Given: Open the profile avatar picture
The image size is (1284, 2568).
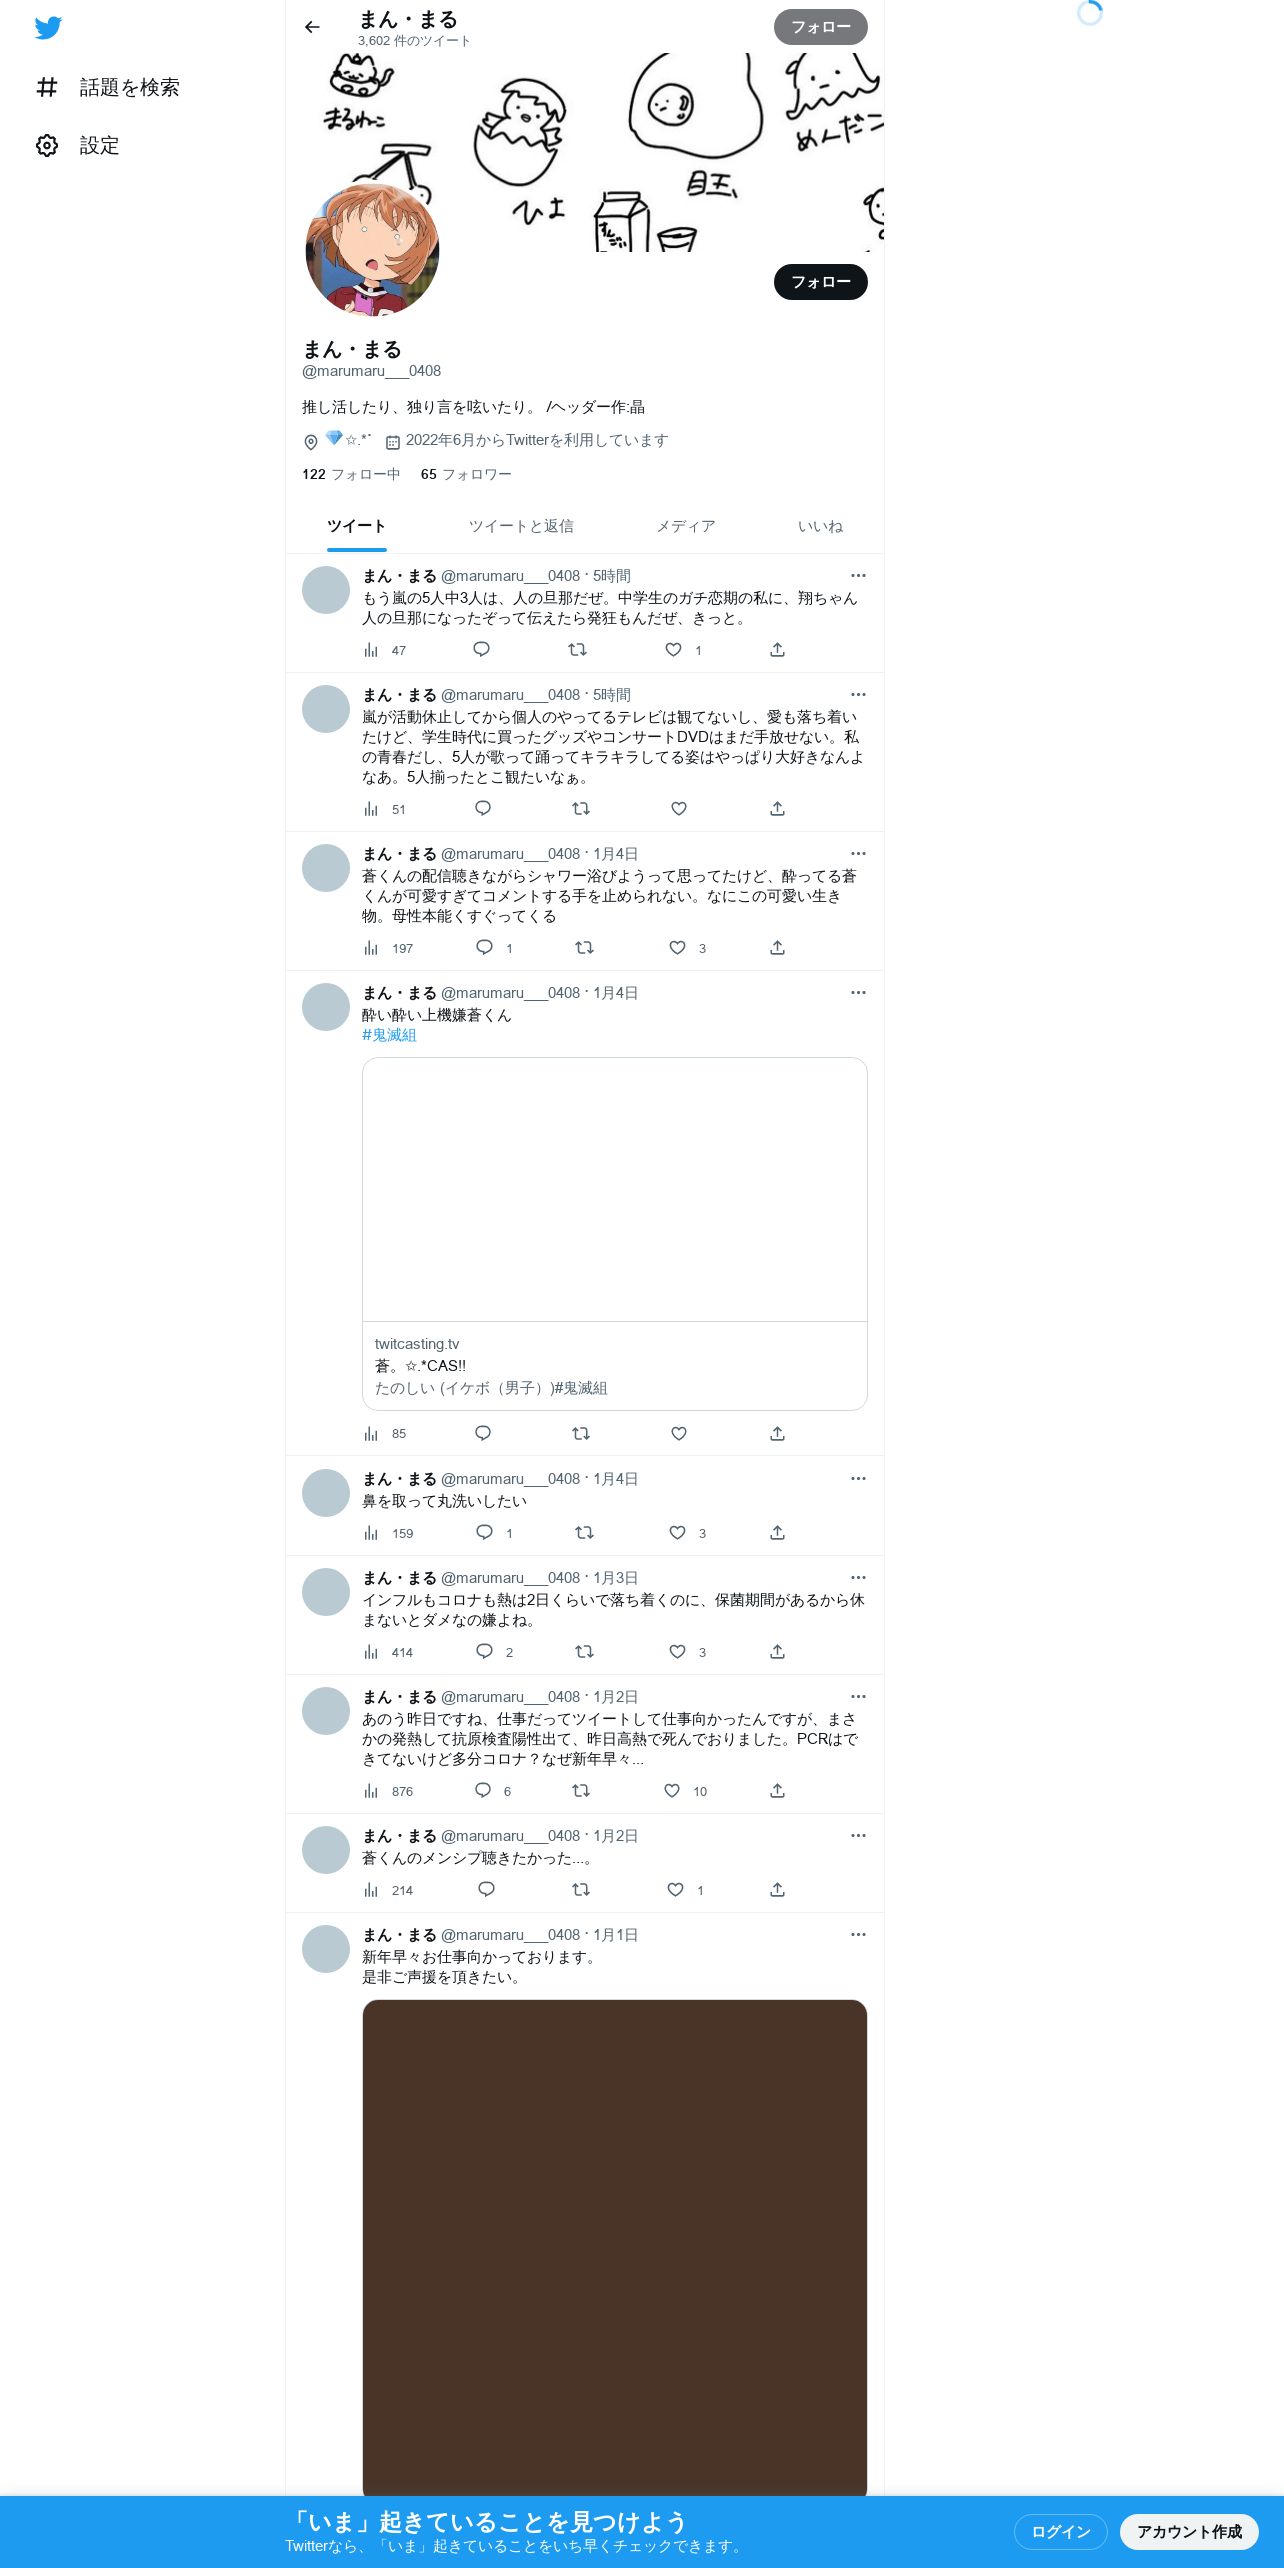Looking at the screenshot, I should point(372,250).
